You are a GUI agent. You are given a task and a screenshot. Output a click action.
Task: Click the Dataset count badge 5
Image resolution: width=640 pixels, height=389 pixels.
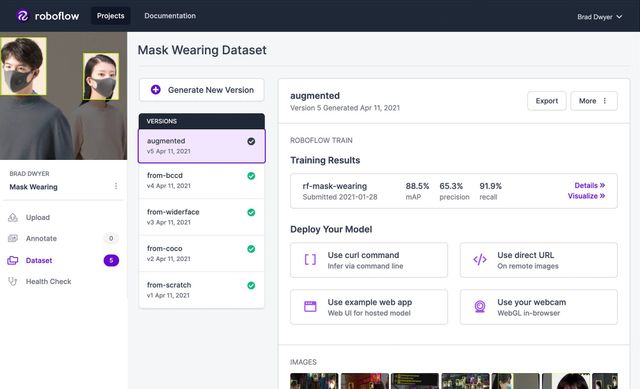[x=111, y=260]
